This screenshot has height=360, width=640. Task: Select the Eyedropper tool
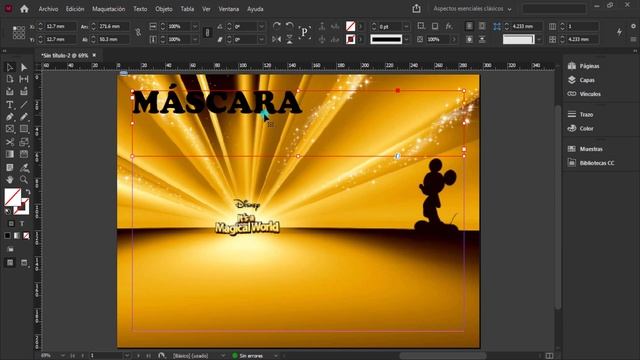(24, 167)
